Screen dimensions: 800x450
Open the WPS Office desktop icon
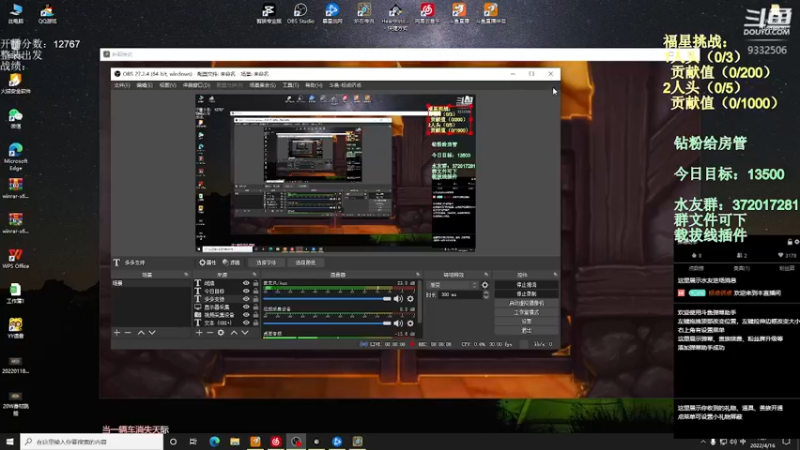point(15,259)
